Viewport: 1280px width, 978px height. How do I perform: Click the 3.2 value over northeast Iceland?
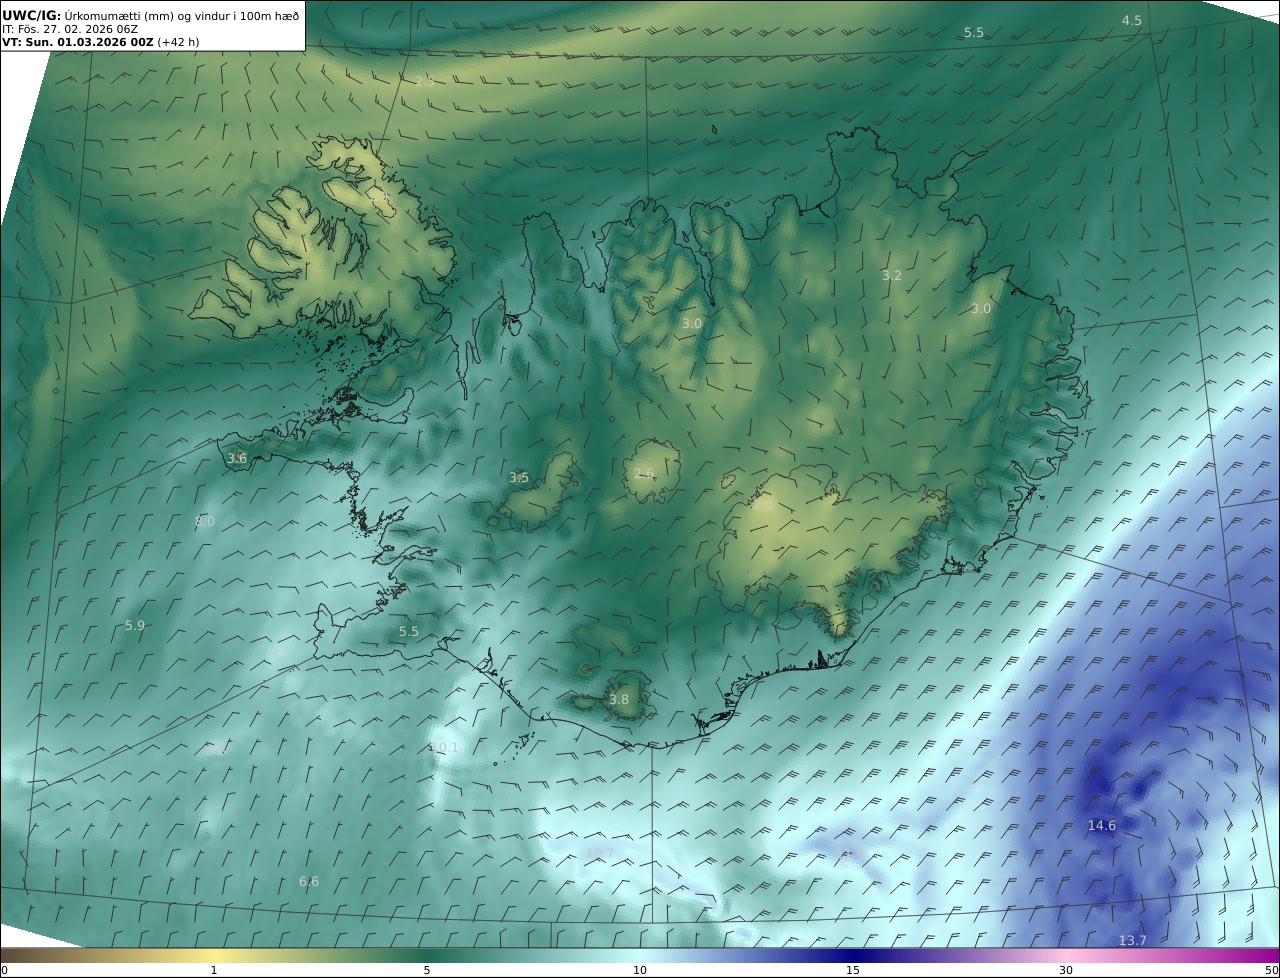tap(892, 275)
